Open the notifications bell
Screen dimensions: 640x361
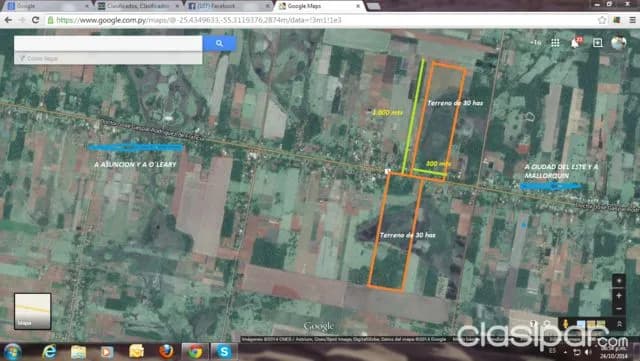576,42
